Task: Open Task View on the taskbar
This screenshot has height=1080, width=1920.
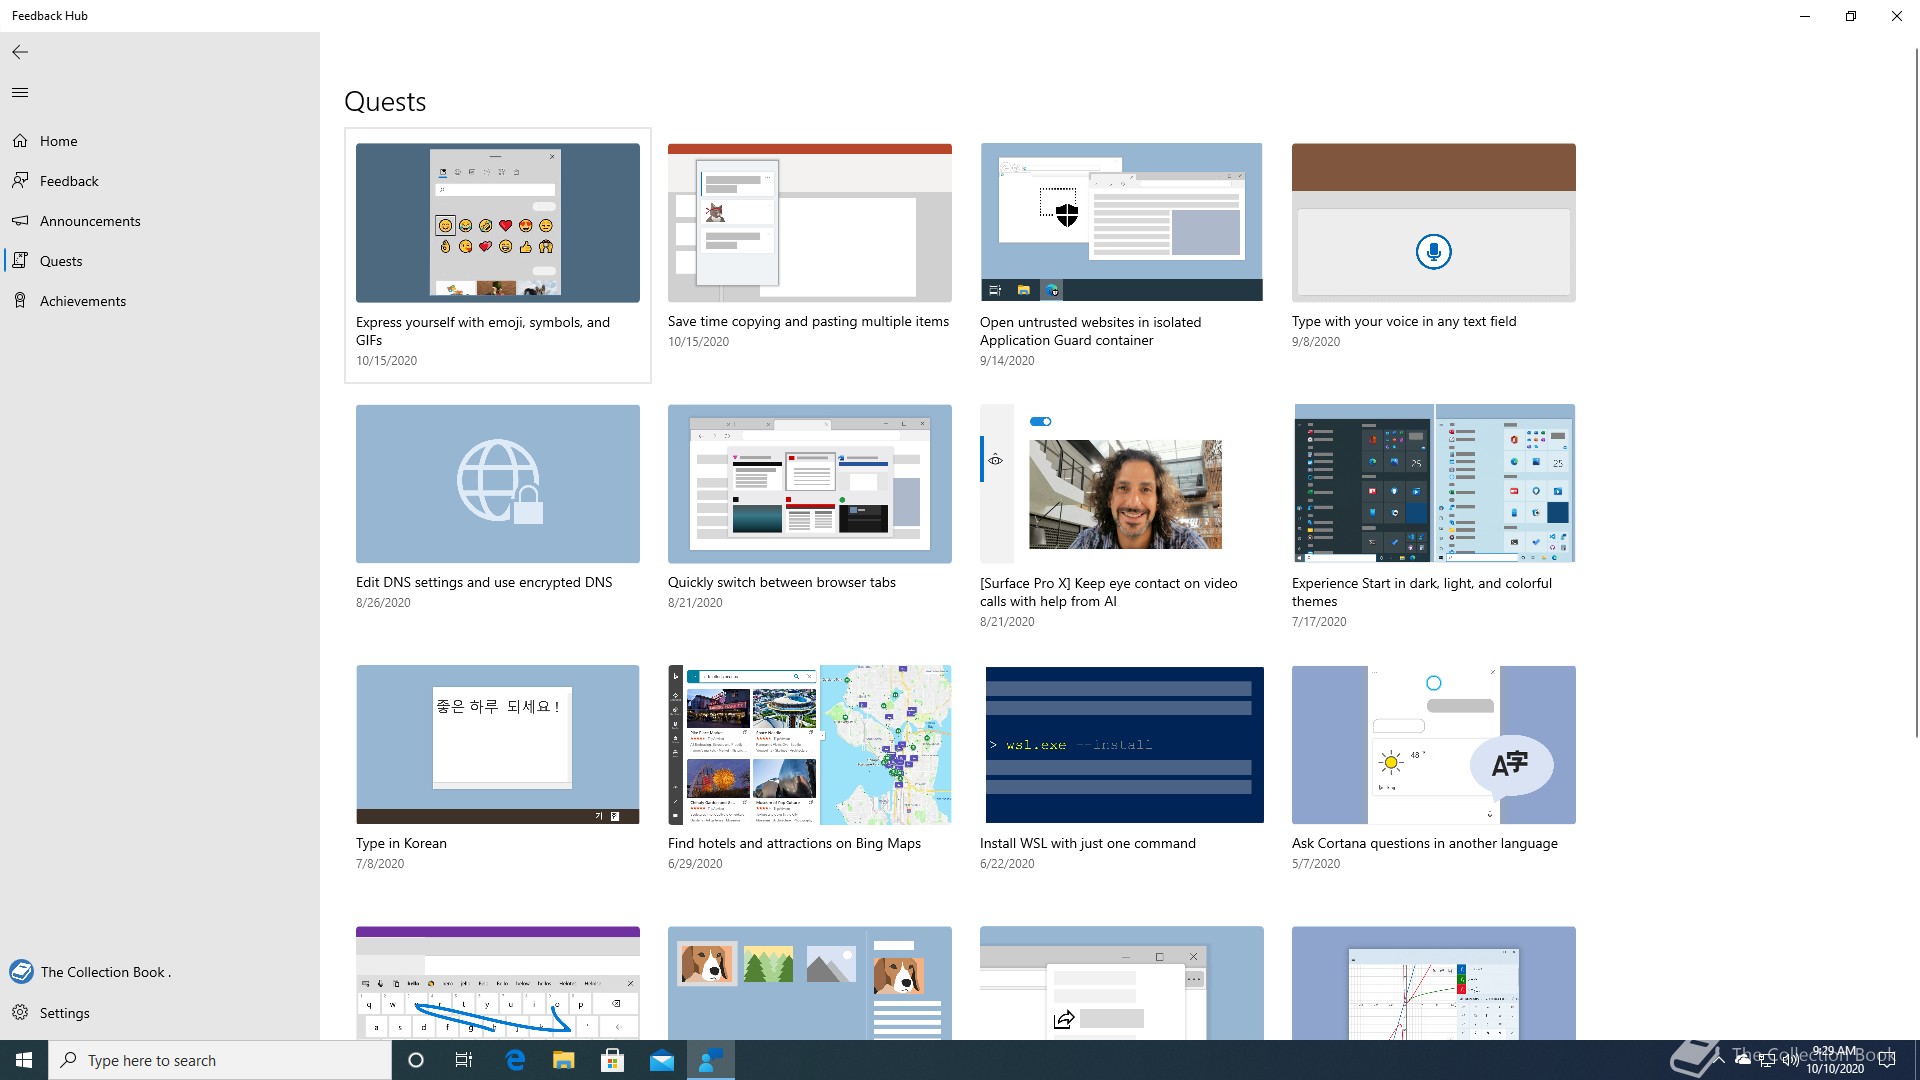Action: pyautogui.click(x=464, y=1060)
